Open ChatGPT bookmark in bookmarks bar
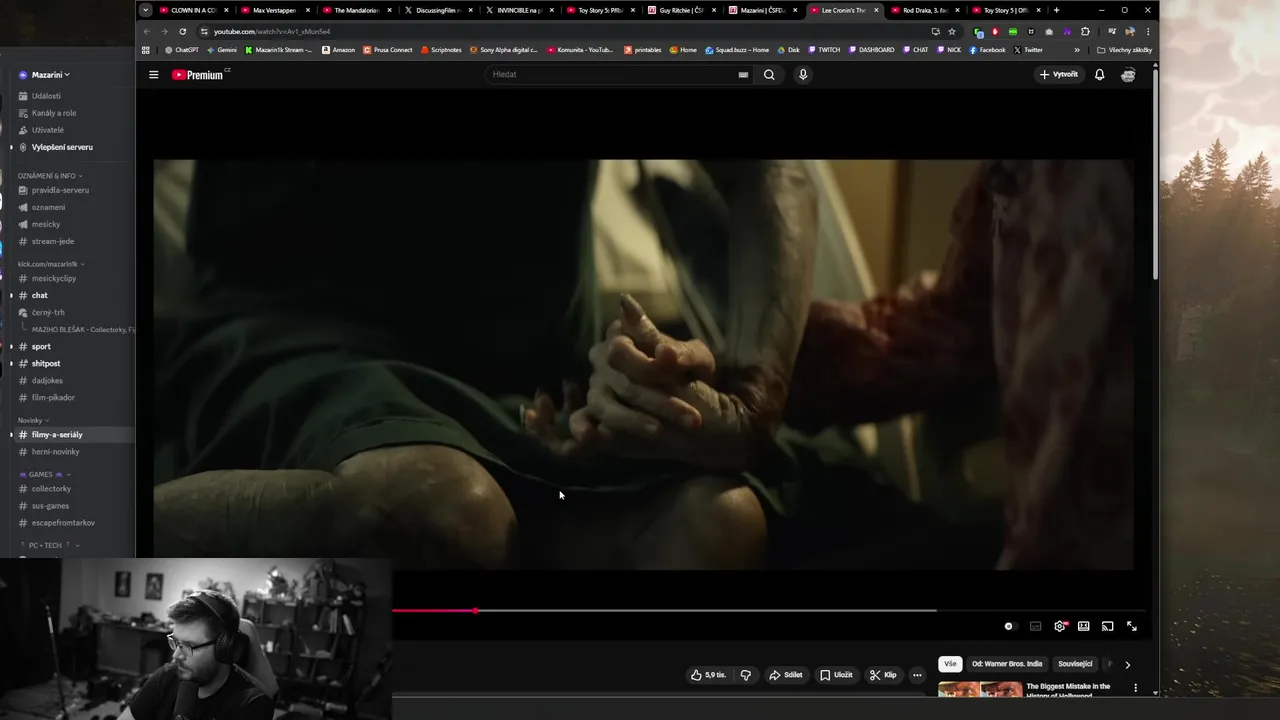The image size is (1280, 720). 182,50
